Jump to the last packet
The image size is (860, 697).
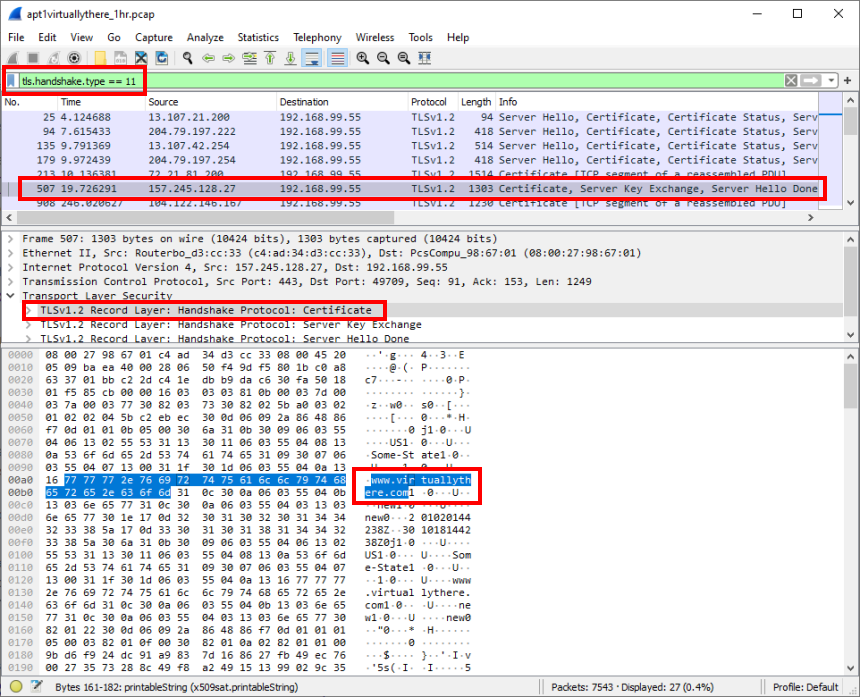click(x=291, y=58)
